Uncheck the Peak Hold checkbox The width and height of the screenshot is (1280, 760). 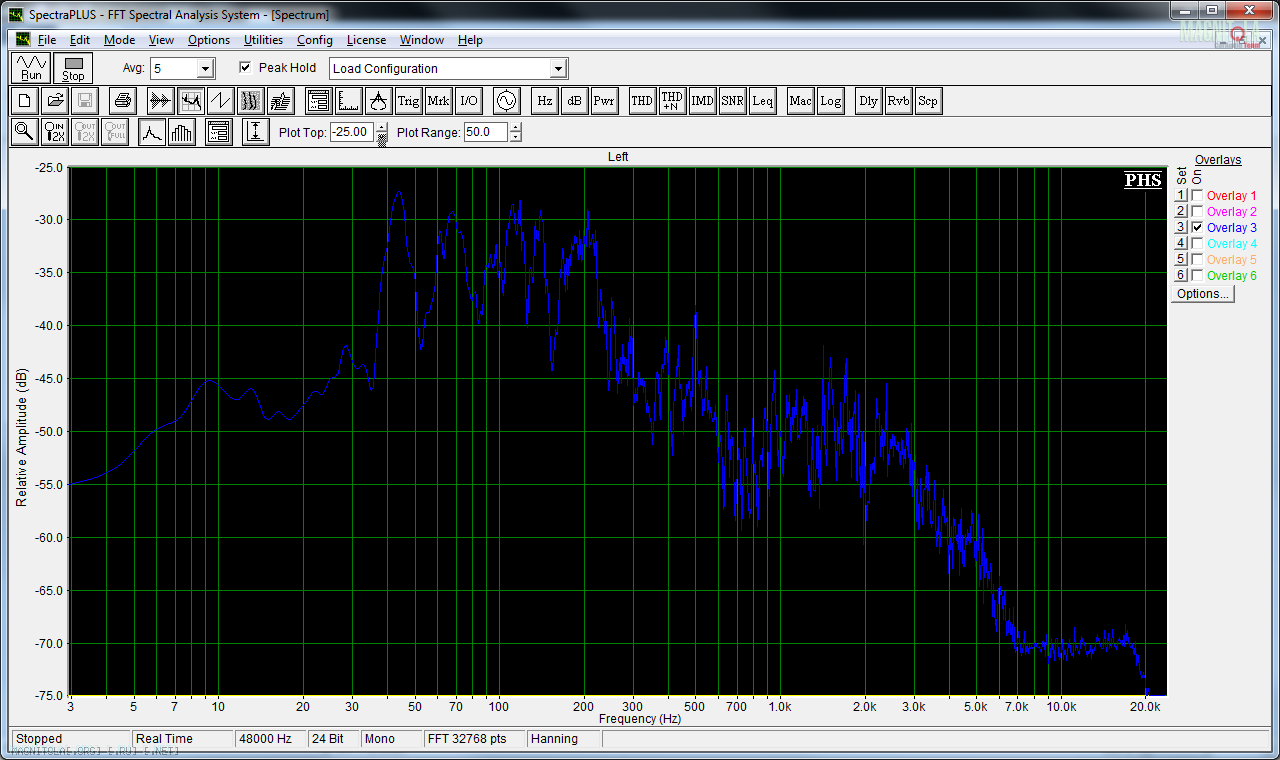tap(246, 68)
